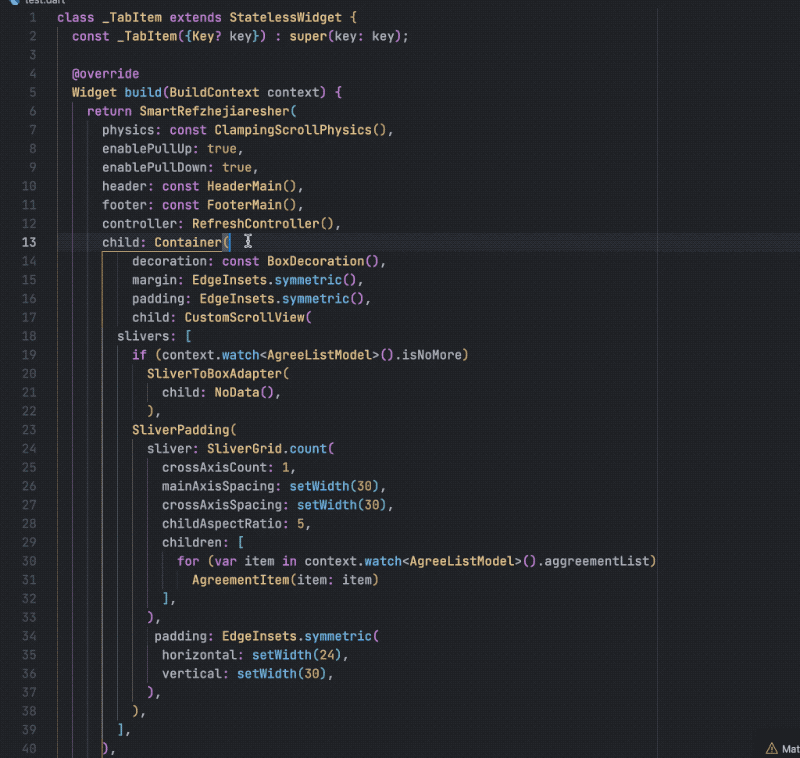Click the "mainAxisSpacing" property
This screenshot has width=800, height=758.
tap(218, 486)
